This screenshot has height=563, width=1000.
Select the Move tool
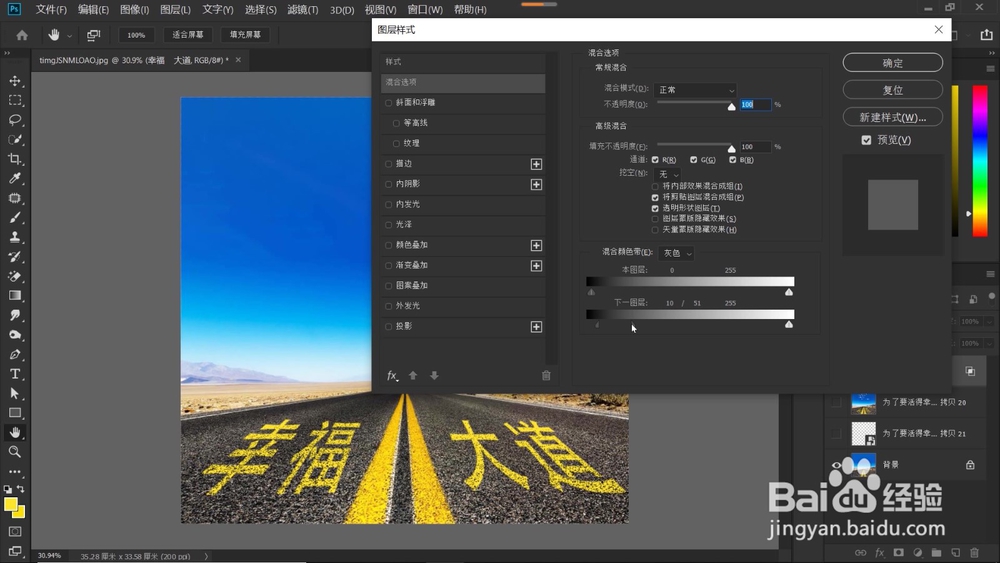coord(15,81)
